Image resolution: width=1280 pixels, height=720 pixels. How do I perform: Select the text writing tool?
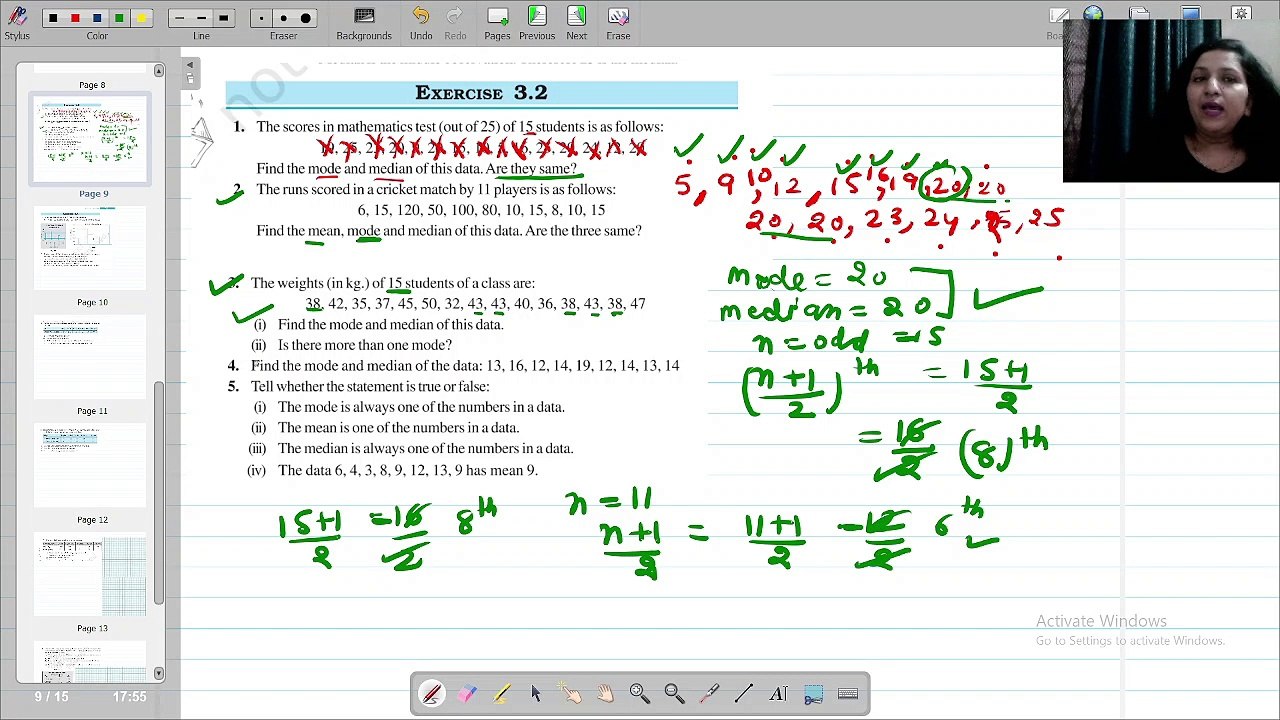point(778,694)
